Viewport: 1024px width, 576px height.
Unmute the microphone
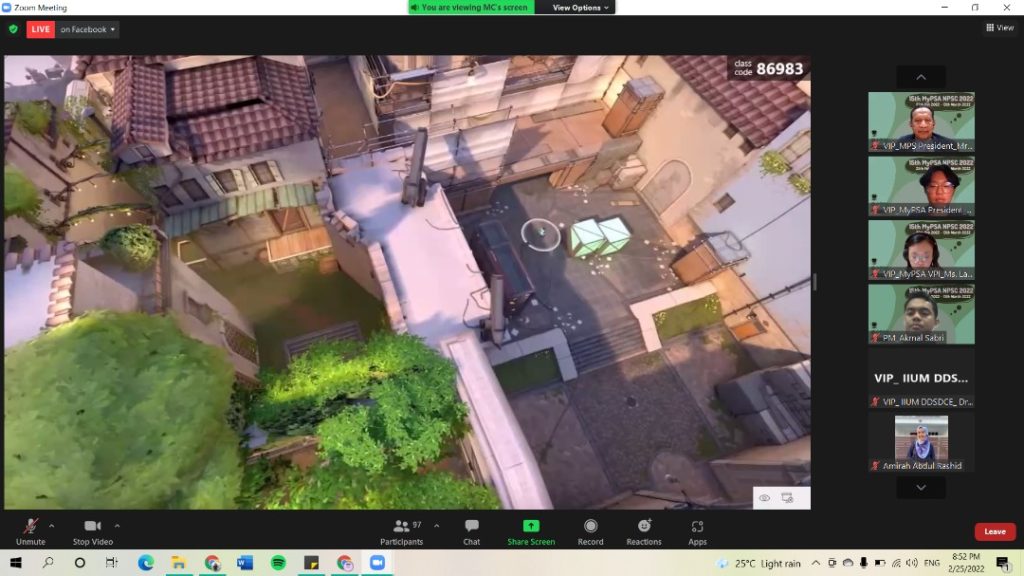tap(30, 531)
